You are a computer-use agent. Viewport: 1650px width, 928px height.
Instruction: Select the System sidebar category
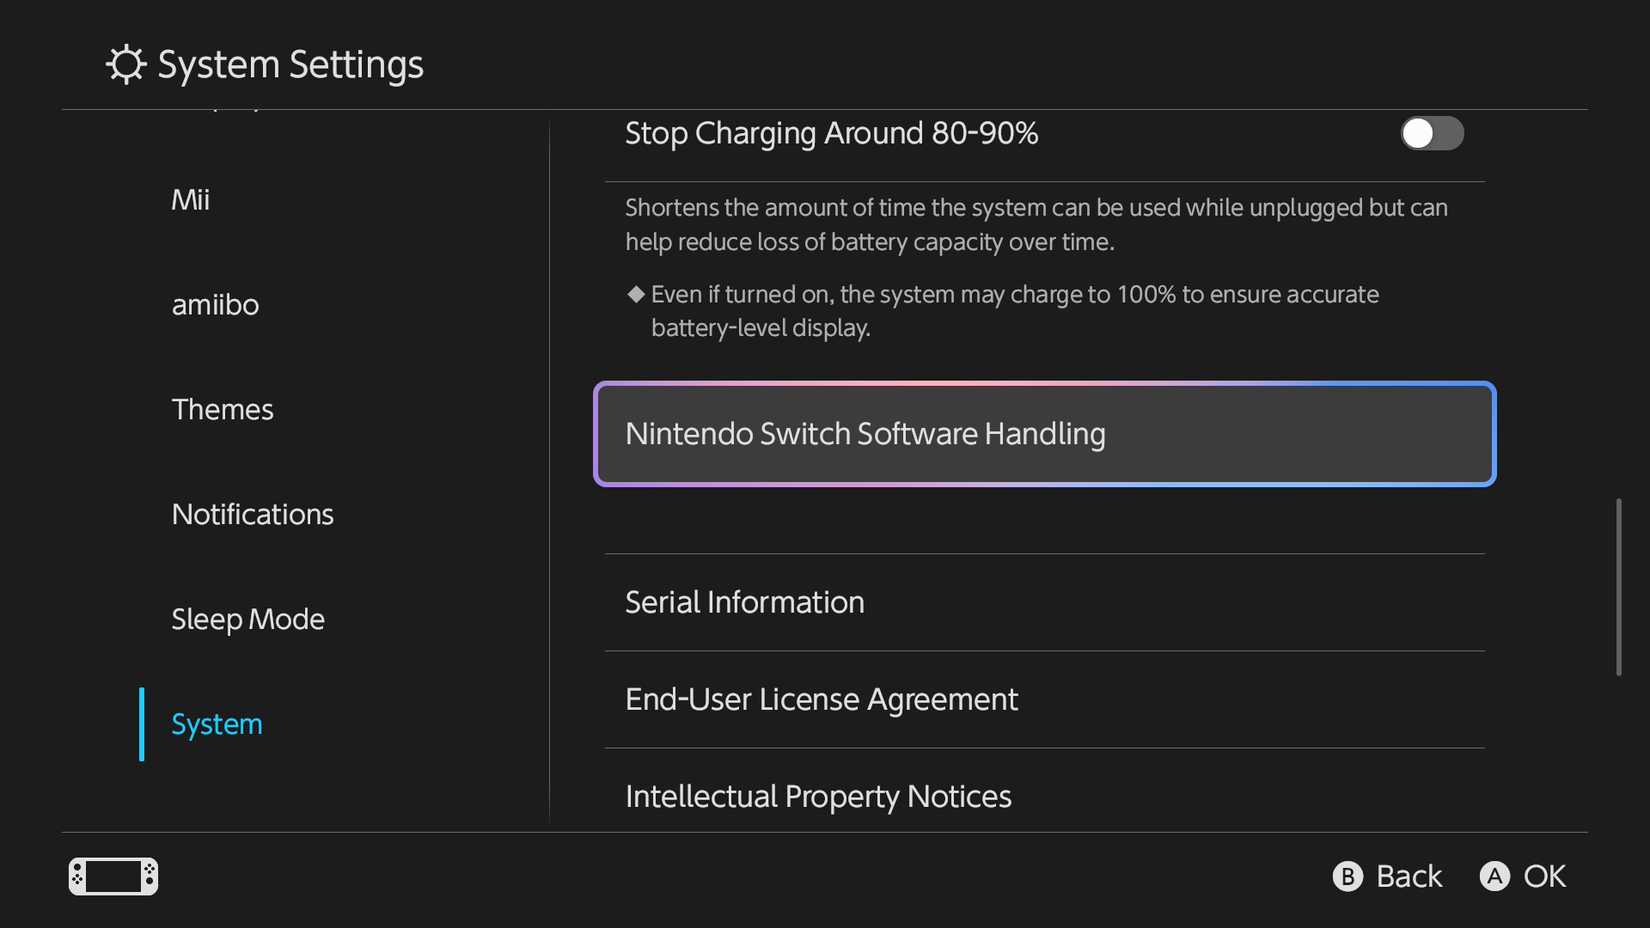coord(217,724)
